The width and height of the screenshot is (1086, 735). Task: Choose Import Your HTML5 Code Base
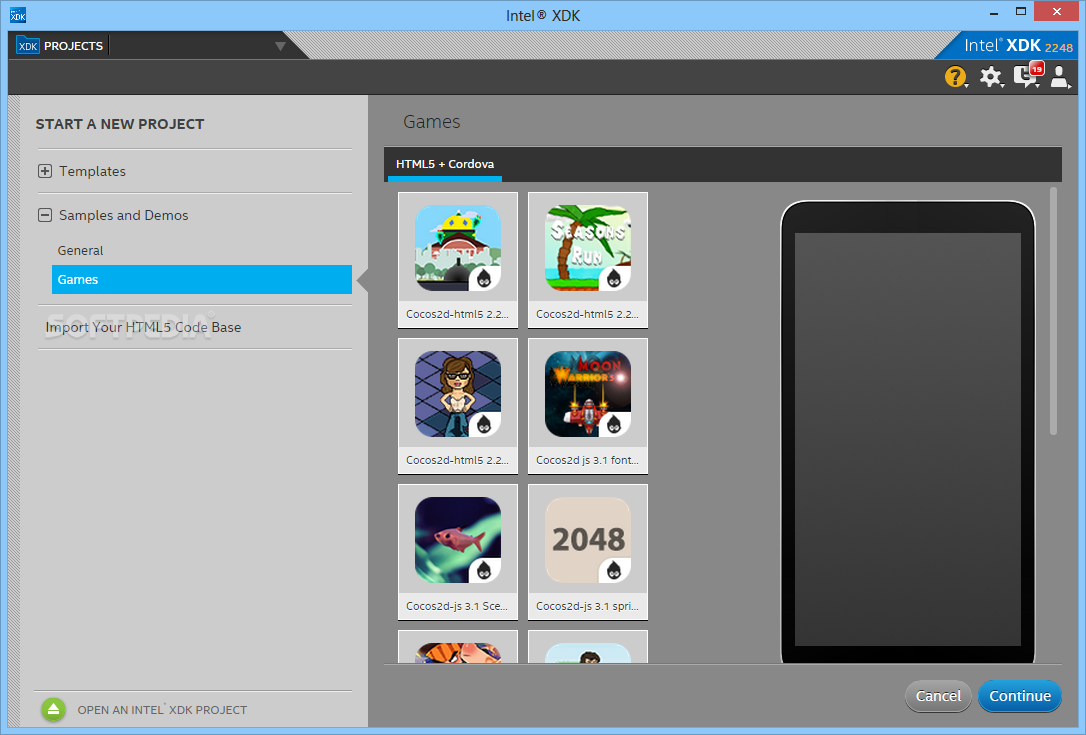(143, 327)
